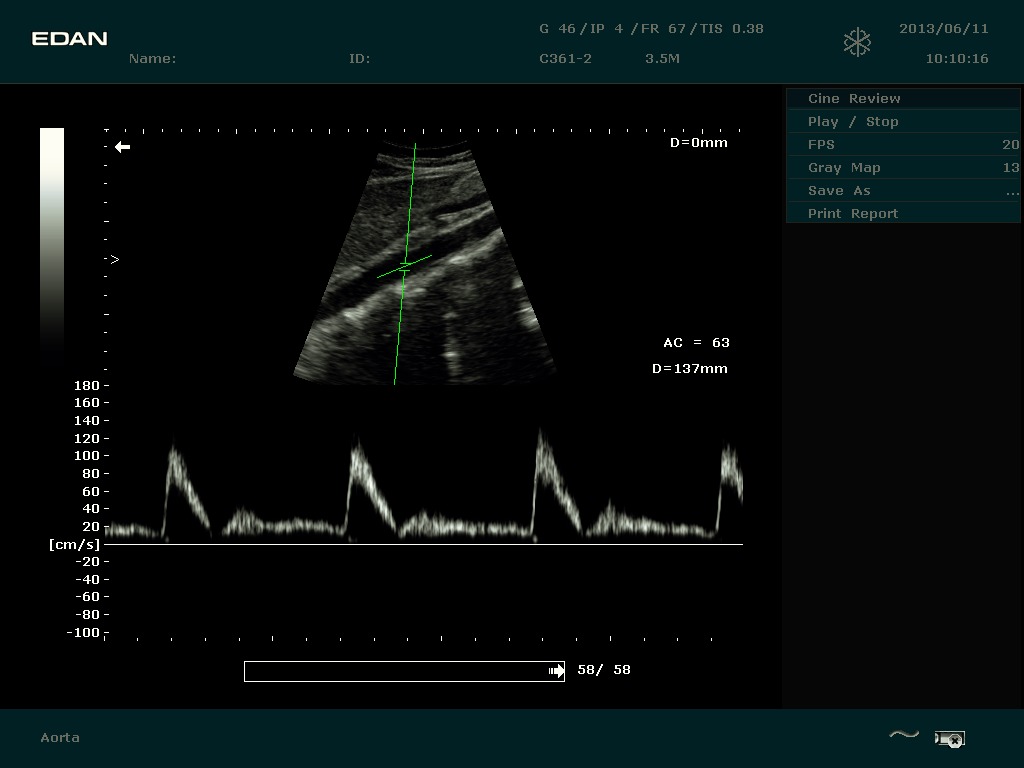The height and width of the screenshot is (768, 1024).
Task: Click the storage device icon in status bar
Action: 948,739
